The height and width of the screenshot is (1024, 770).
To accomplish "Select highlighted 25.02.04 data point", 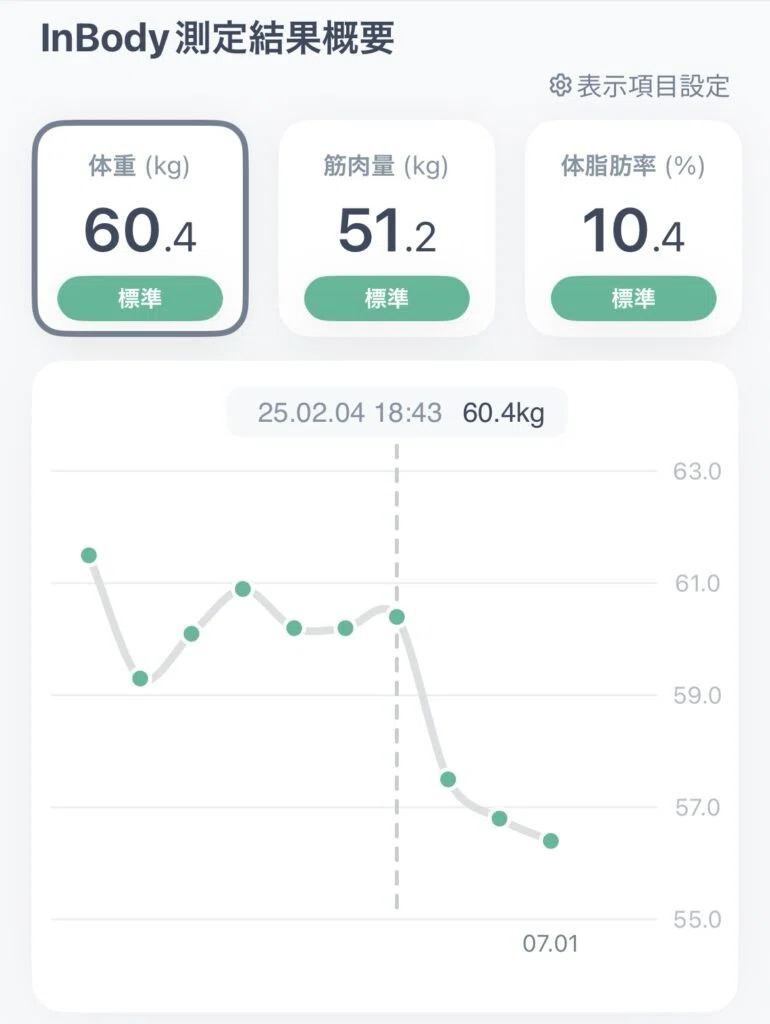I will tap(396, 617).
